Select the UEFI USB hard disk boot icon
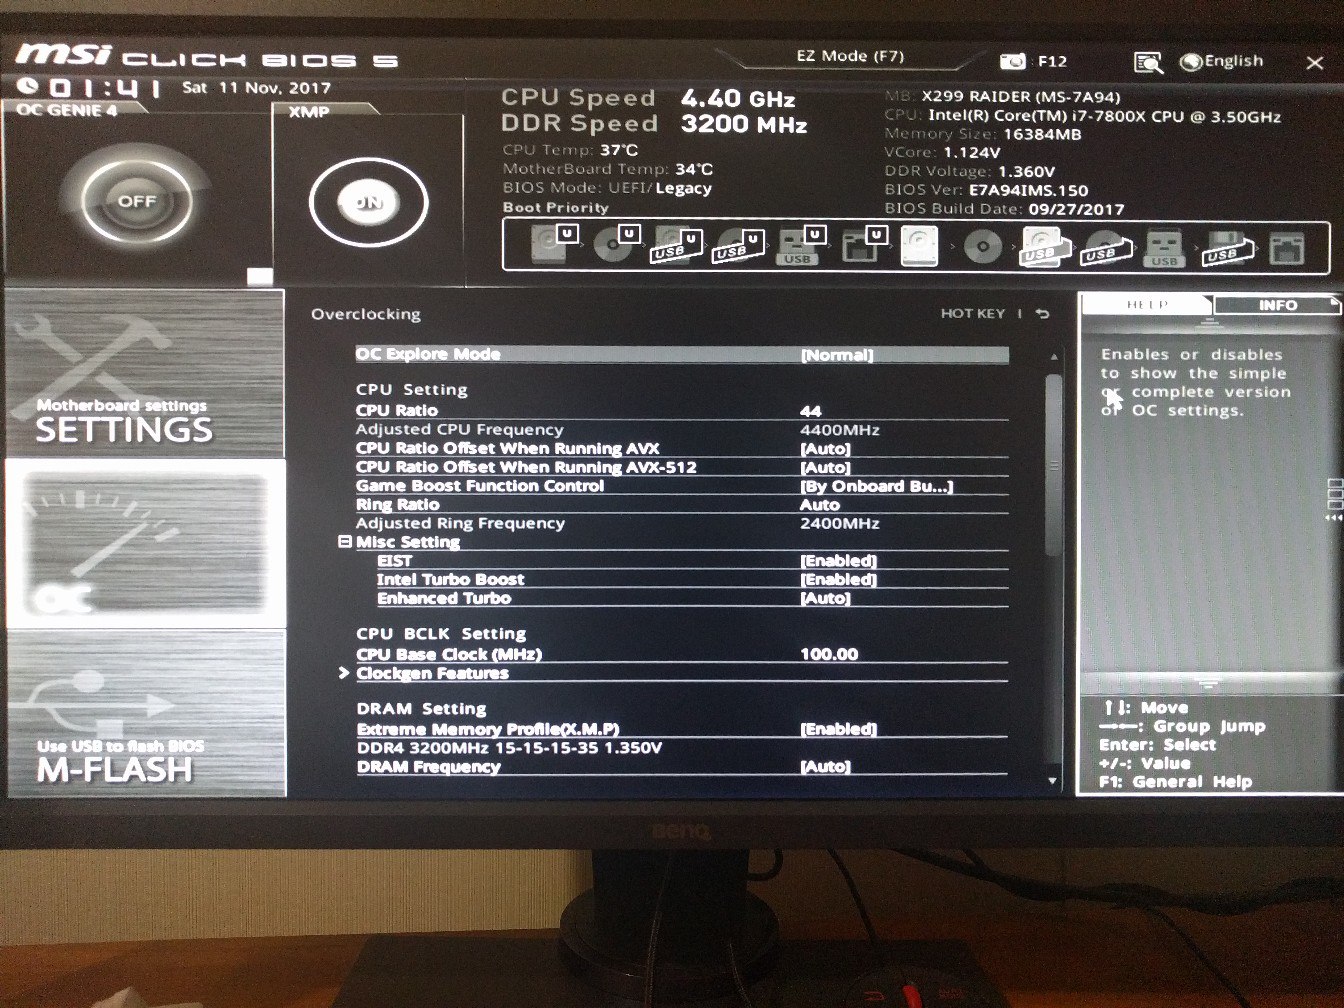The width and height of the screenshot is (1344, 1008). [x=677, y=245]
